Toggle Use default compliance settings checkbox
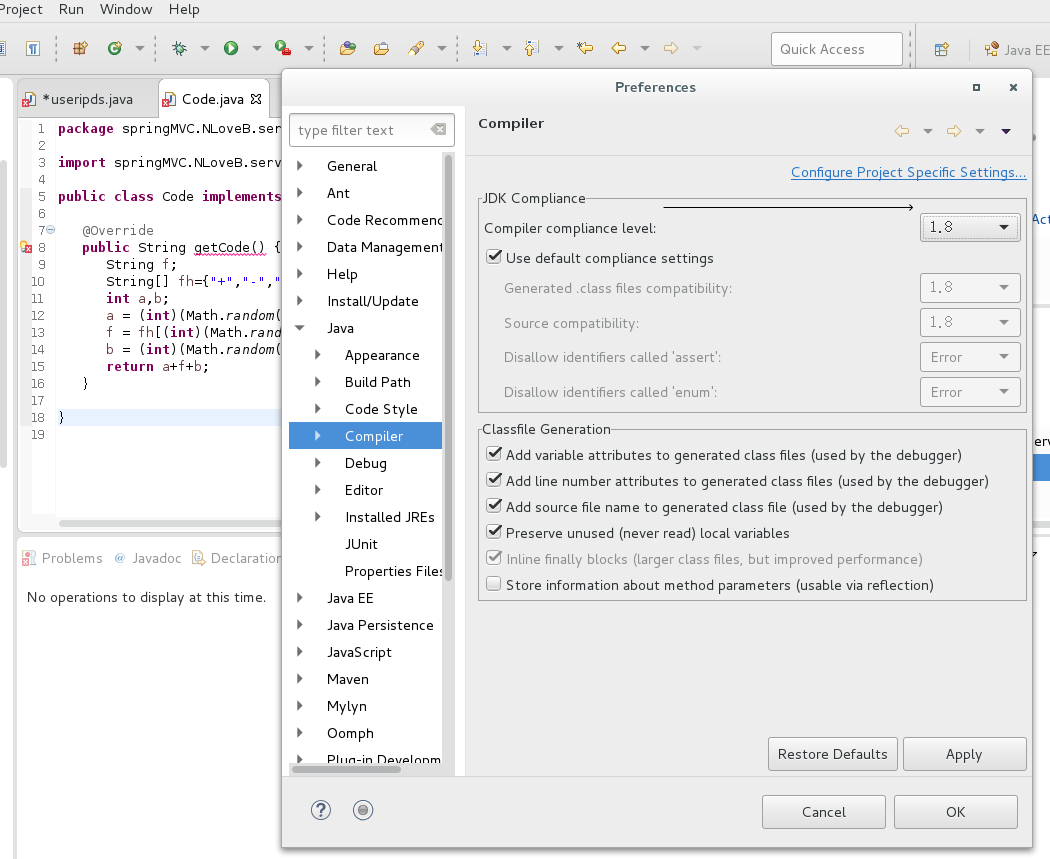1050x859 pixels. click(x=494, y=257)
